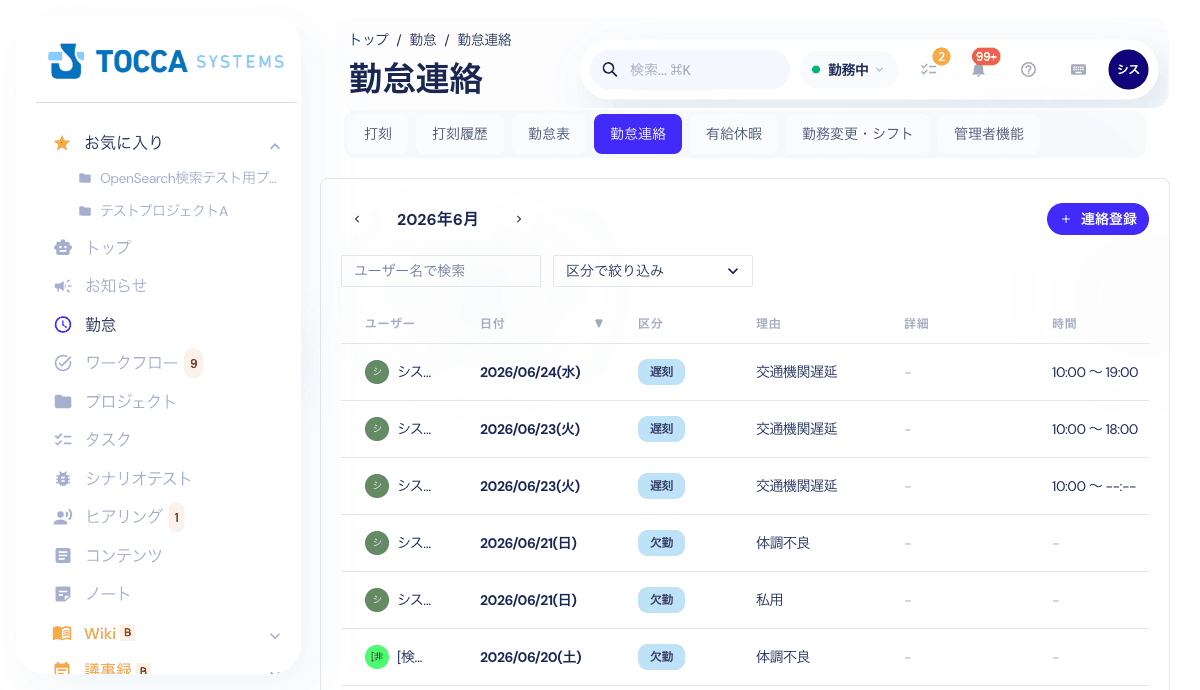Switch to the 打刻 tab
The height and width of the screenshot is (690, 1200).
(x=378, y=134)
